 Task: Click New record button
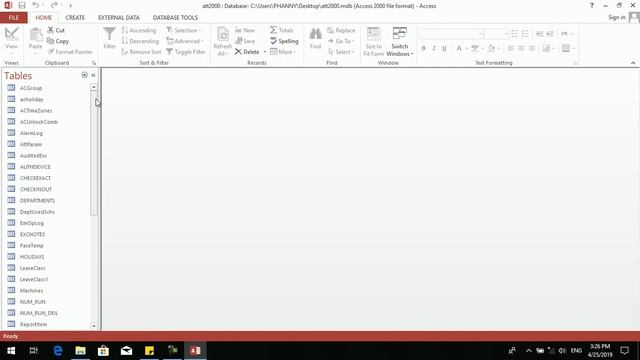[245, 30]
